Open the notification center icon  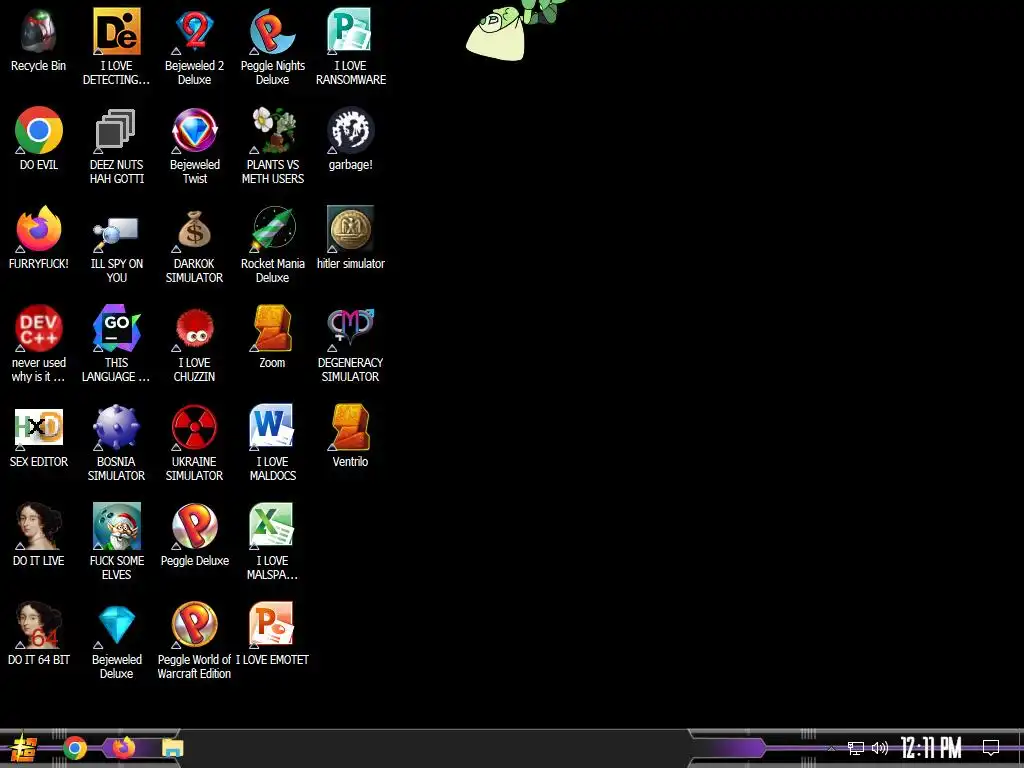[991, 748]
